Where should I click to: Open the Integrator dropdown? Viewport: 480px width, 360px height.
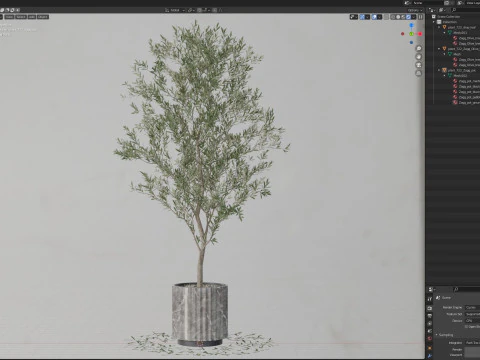point(472,343)
